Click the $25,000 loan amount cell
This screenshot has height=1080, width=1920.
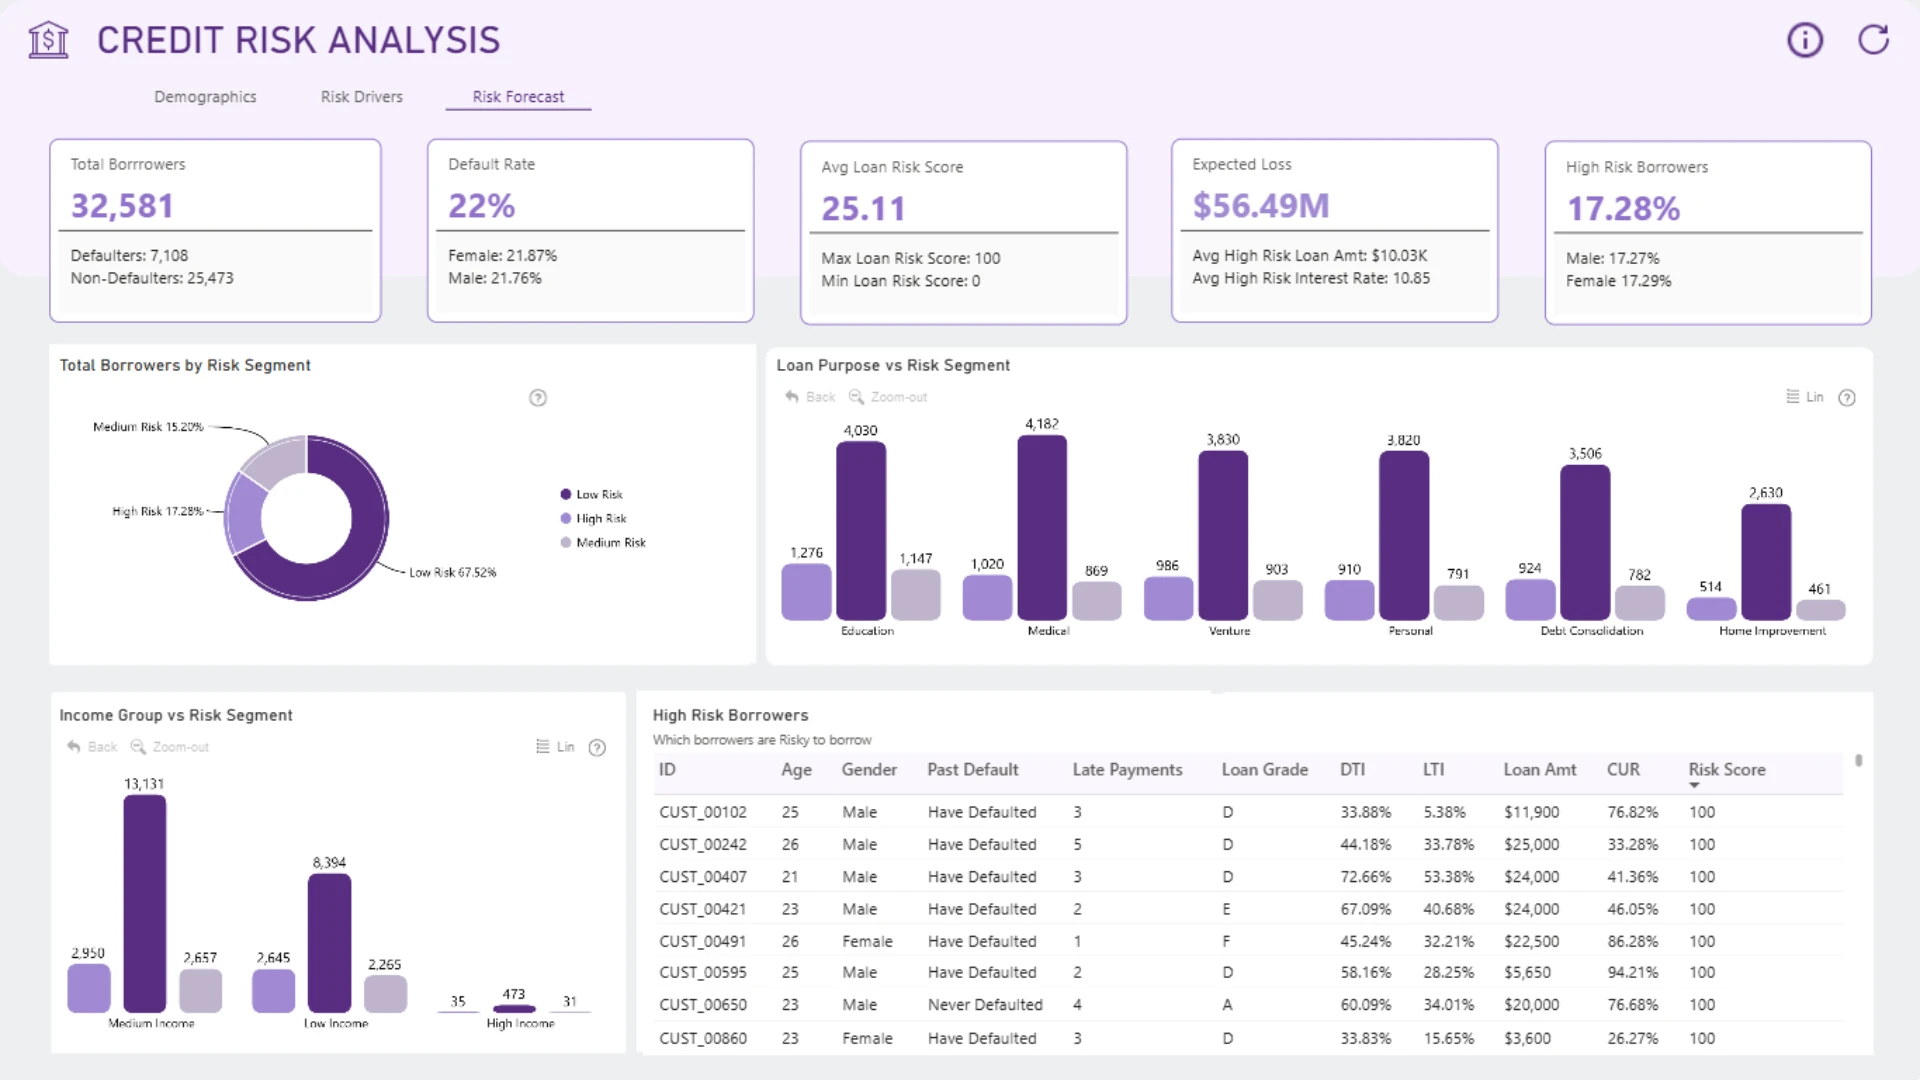tap(1531, 844)
